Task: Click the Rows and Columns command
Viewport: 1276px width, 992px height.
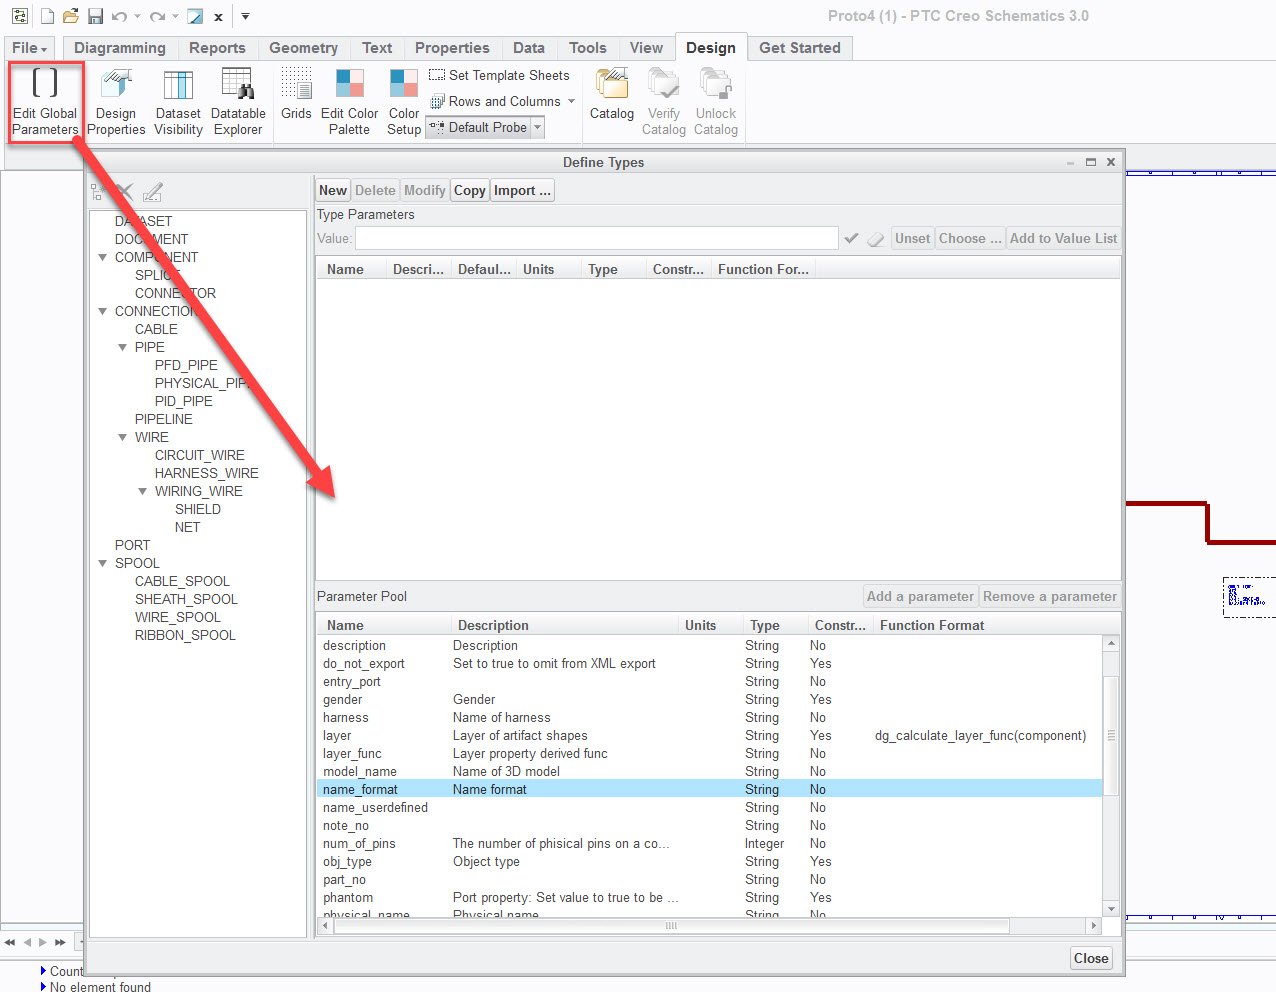Action: point(495,101)
